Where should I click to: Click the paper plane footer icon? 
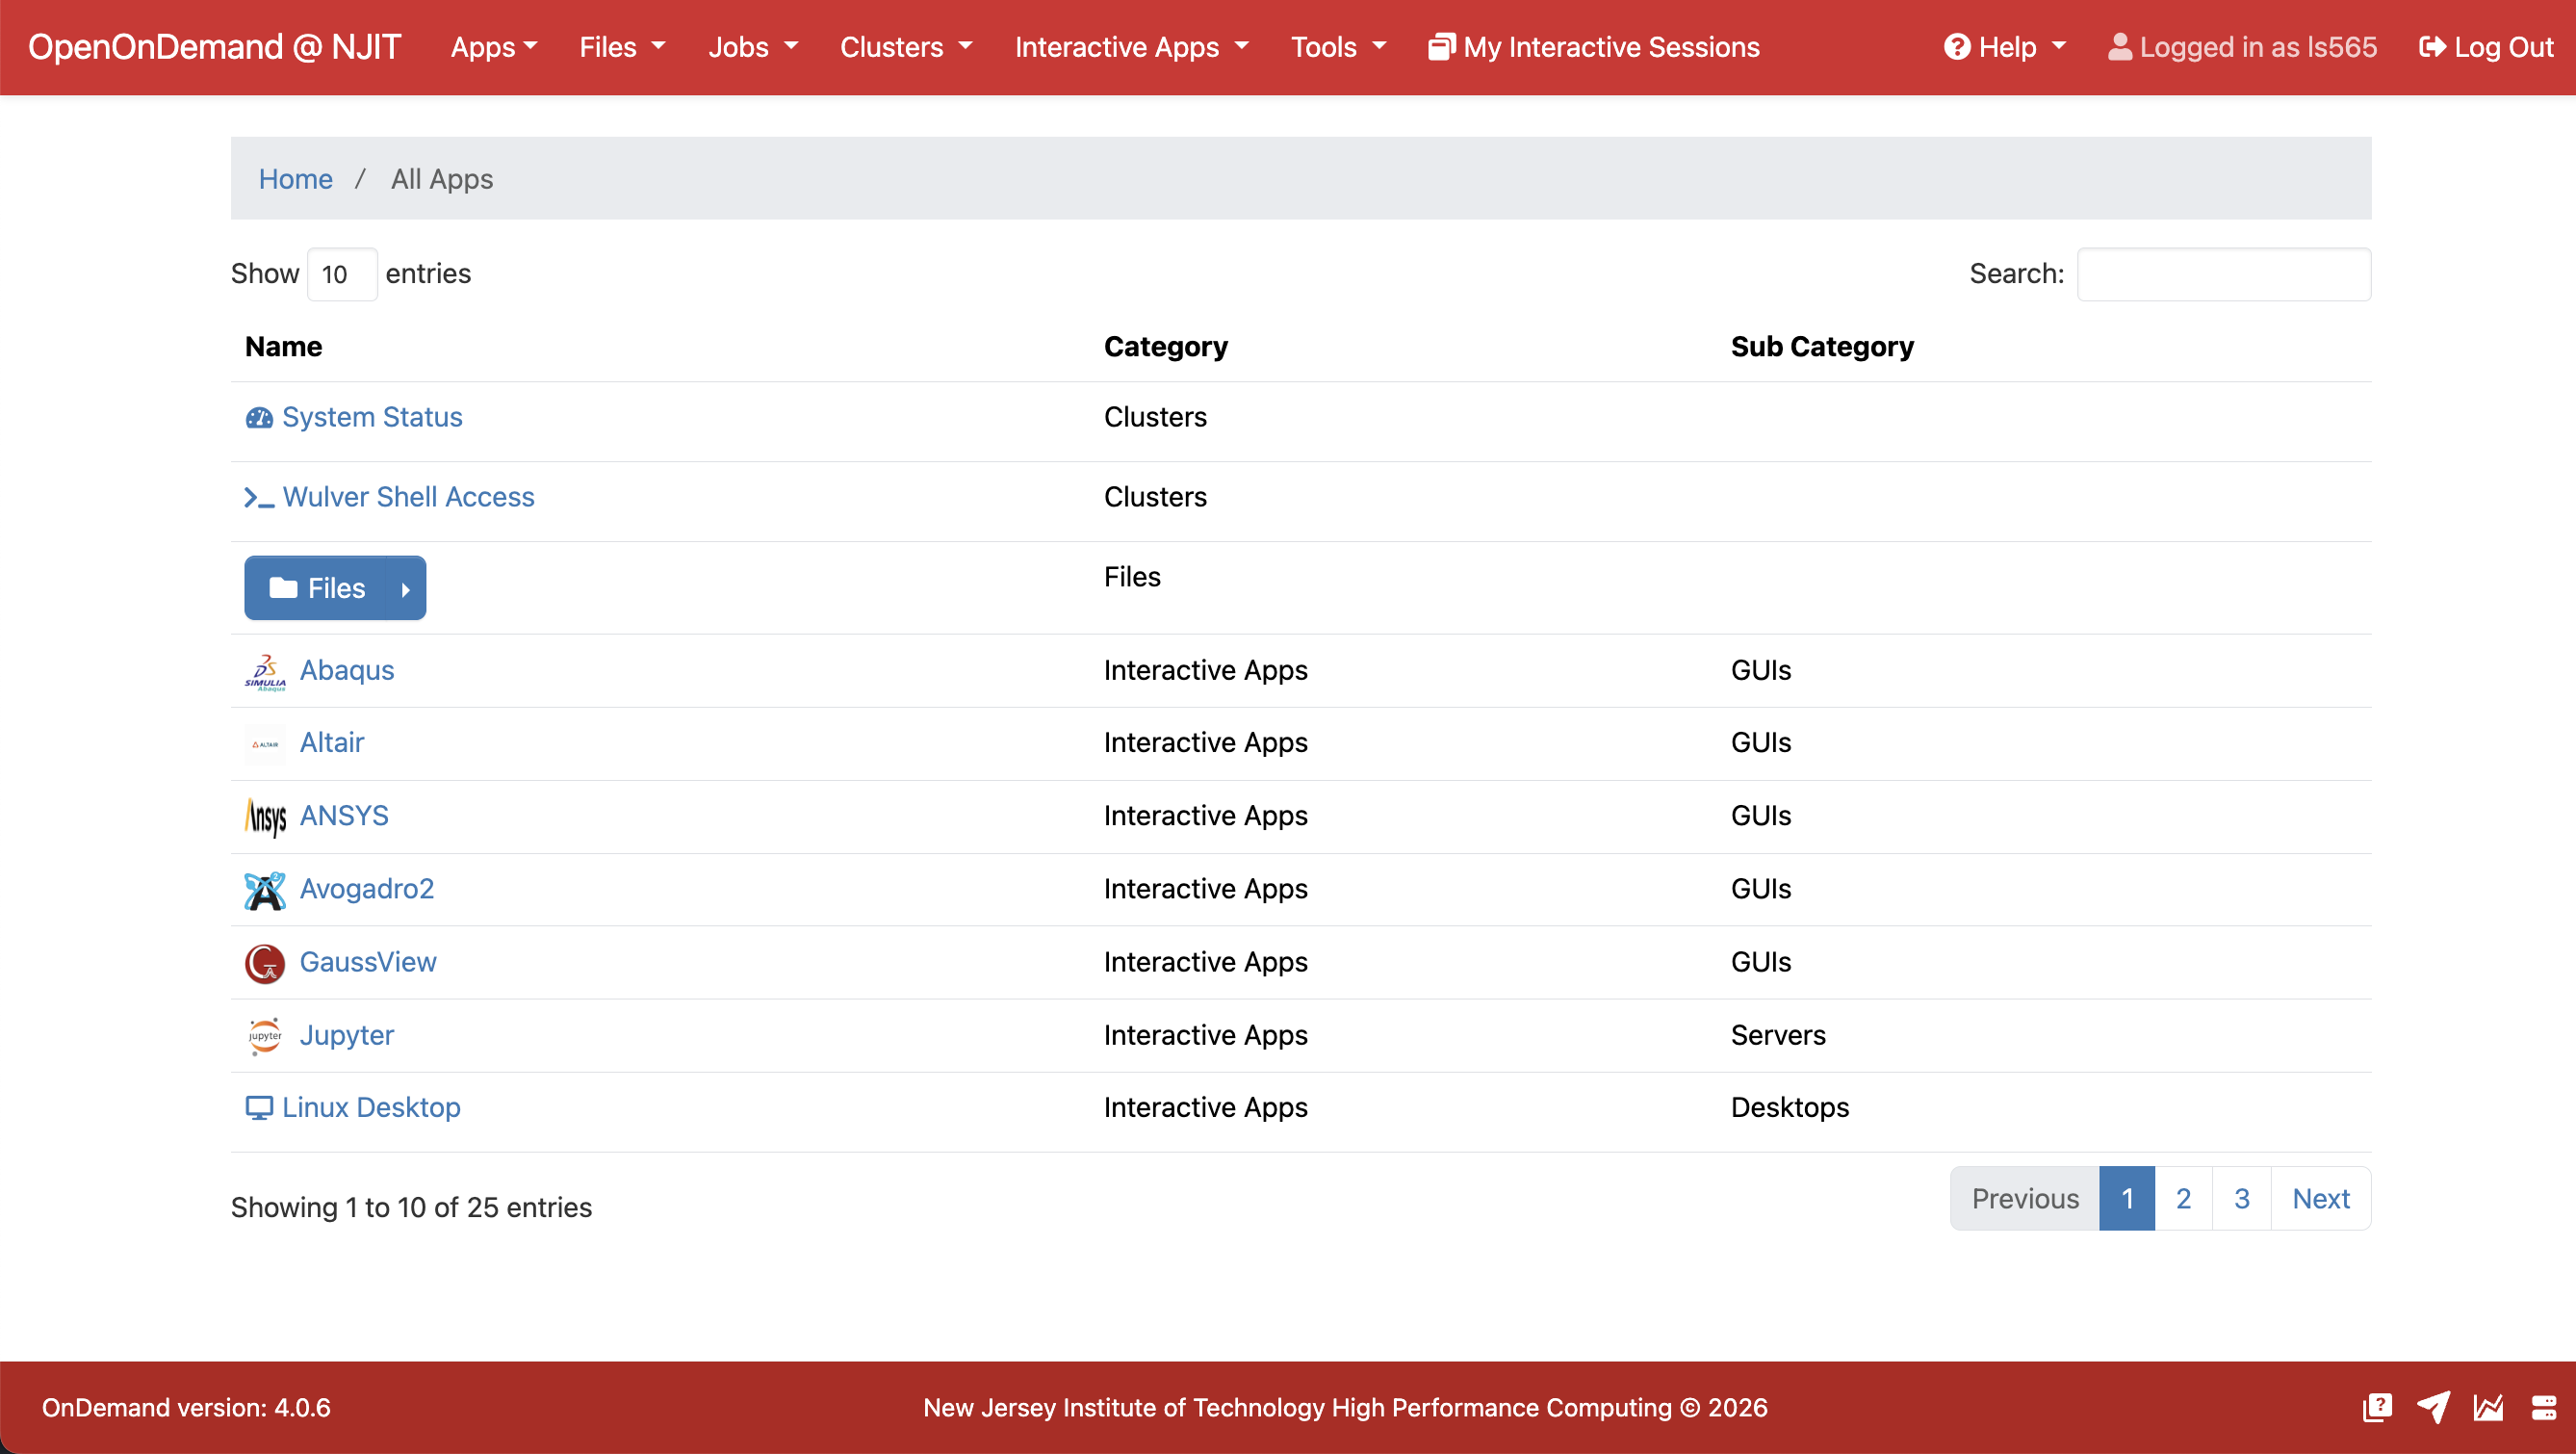point(2433,1407)
